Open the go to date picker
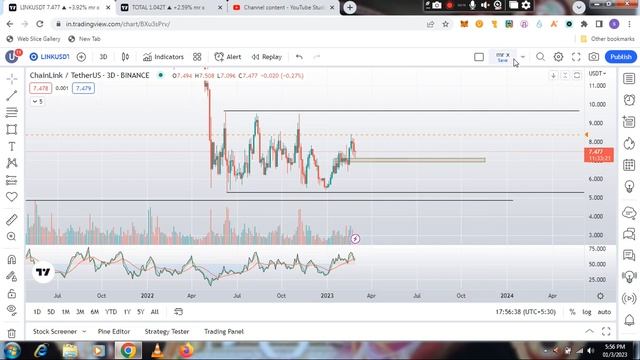The width and height of the screenshot is (640, 360). [178, 312]
